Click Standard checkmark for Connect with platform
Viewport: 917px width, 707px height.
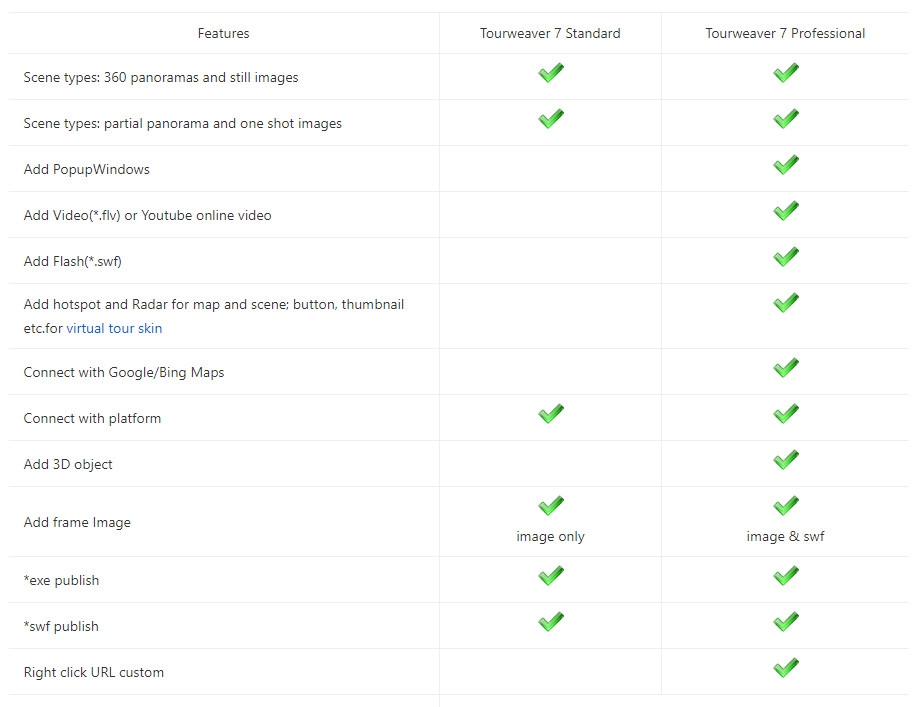click(x=551, y=414)
